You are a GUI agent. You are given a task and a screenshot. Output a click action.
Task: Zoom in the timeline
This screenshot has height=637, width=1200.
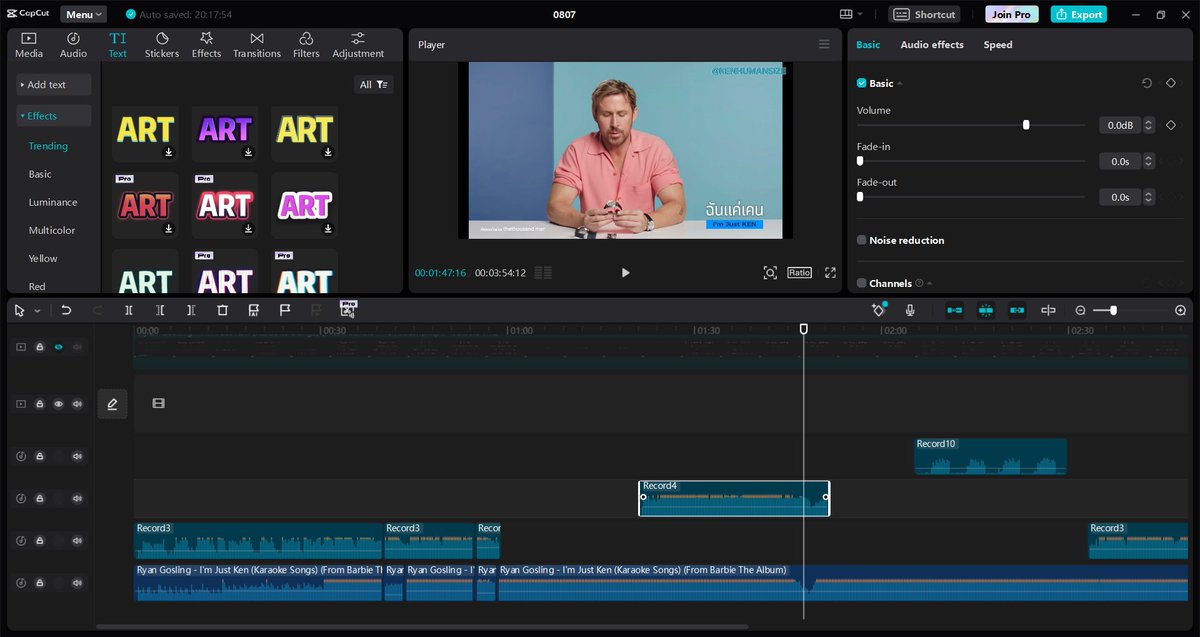tap(1180, 311)
